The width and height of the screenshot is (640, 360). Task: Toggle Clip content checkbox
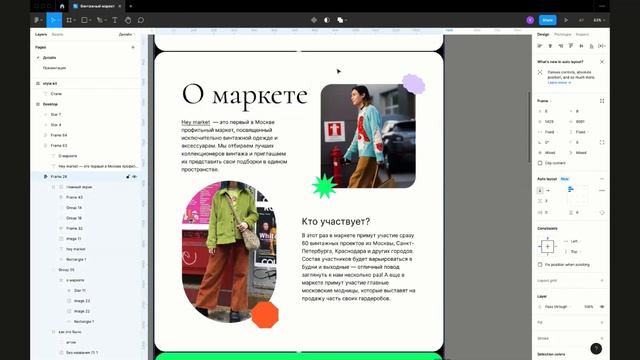coord(540,163)
